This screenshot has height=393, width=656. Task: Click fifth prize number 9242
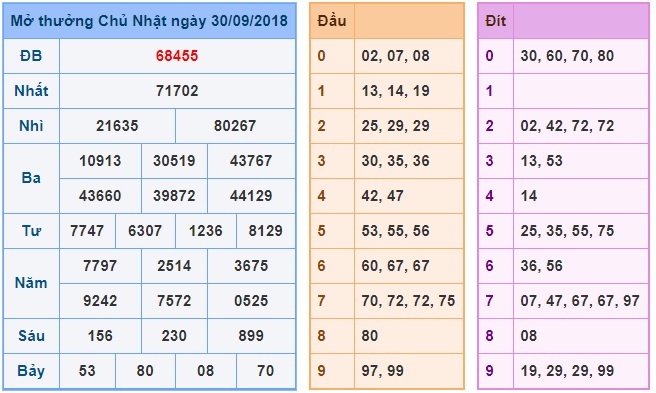[100, 301]
